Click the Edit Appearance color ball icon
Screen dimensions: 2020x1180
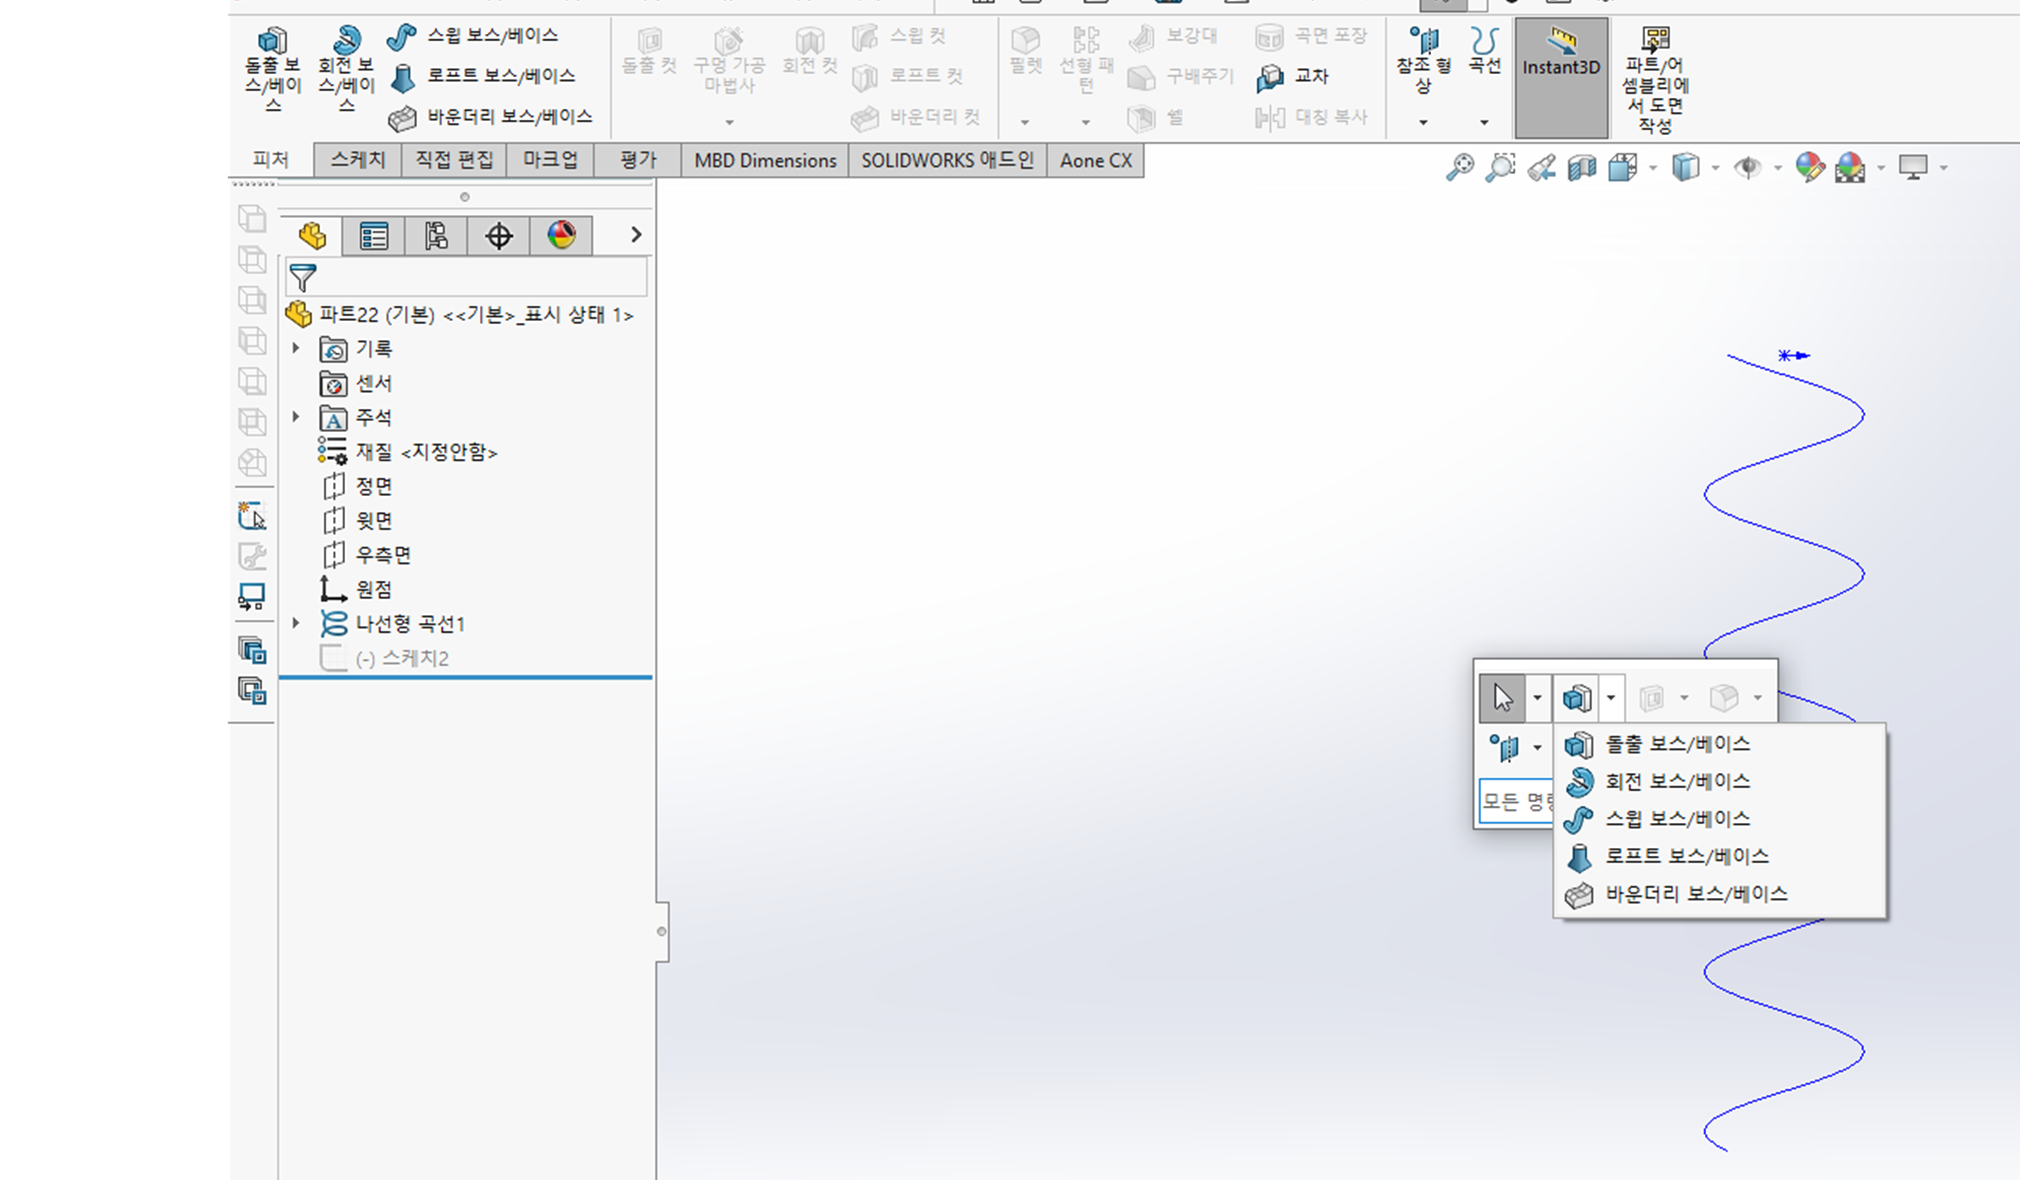1809,167
